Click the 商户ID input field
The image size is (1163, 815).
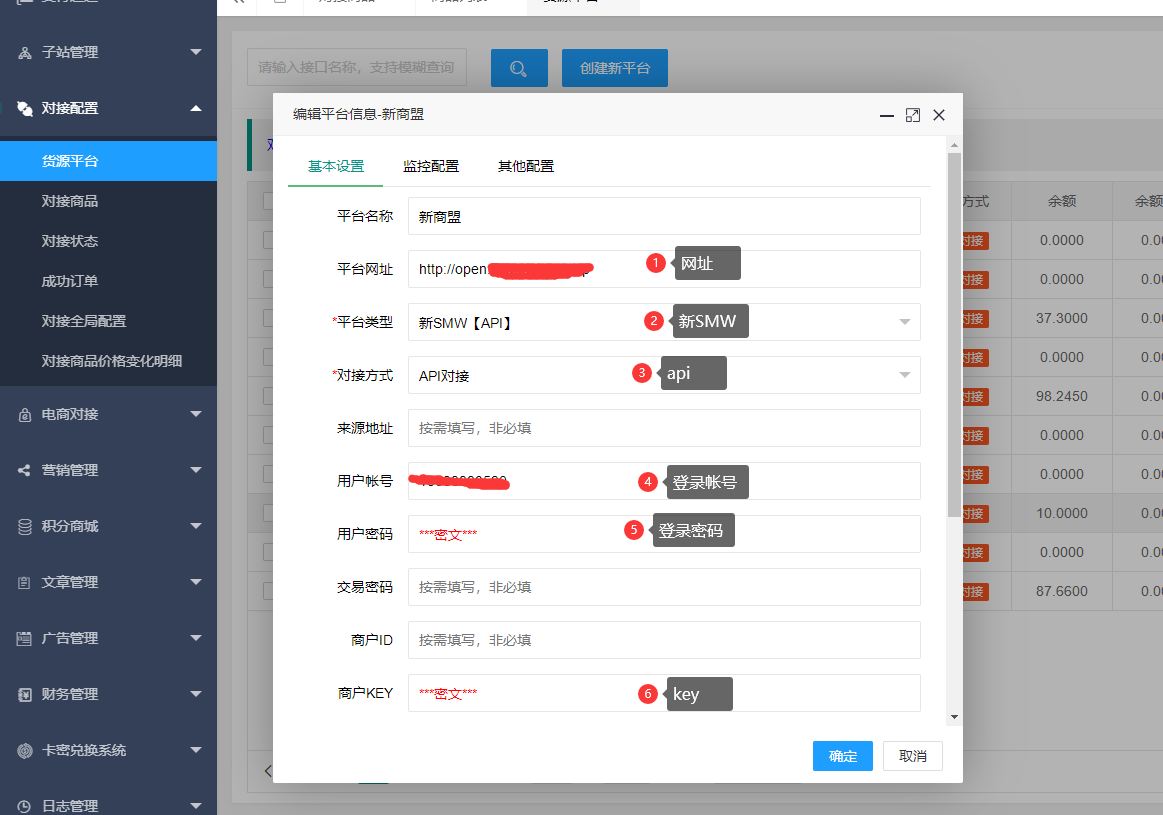point(664,640)
